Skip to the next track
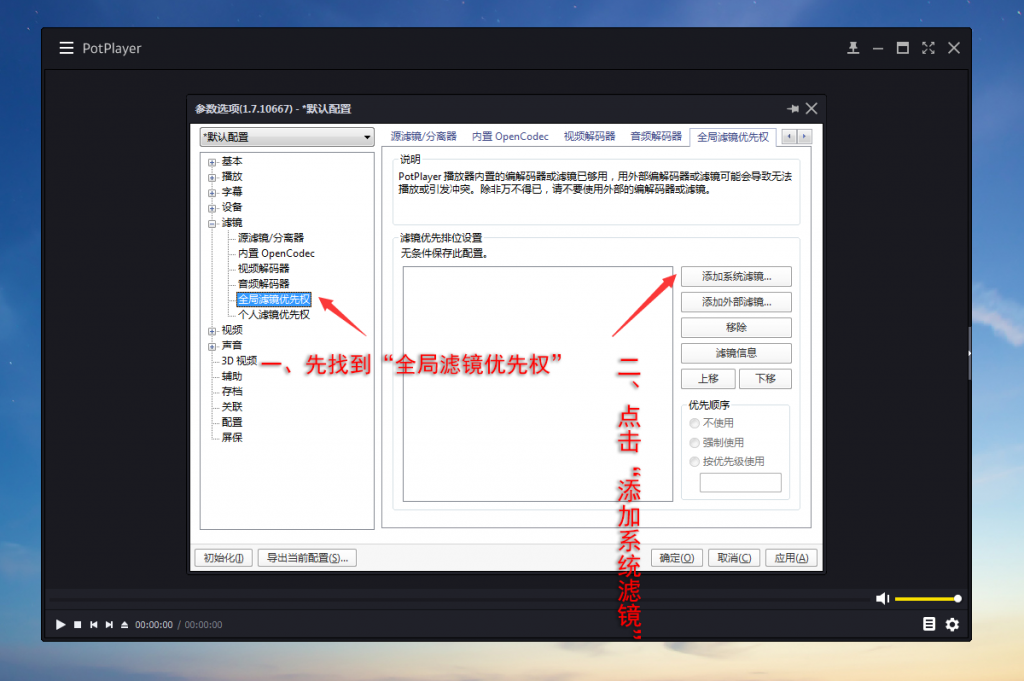 (109, 625)
